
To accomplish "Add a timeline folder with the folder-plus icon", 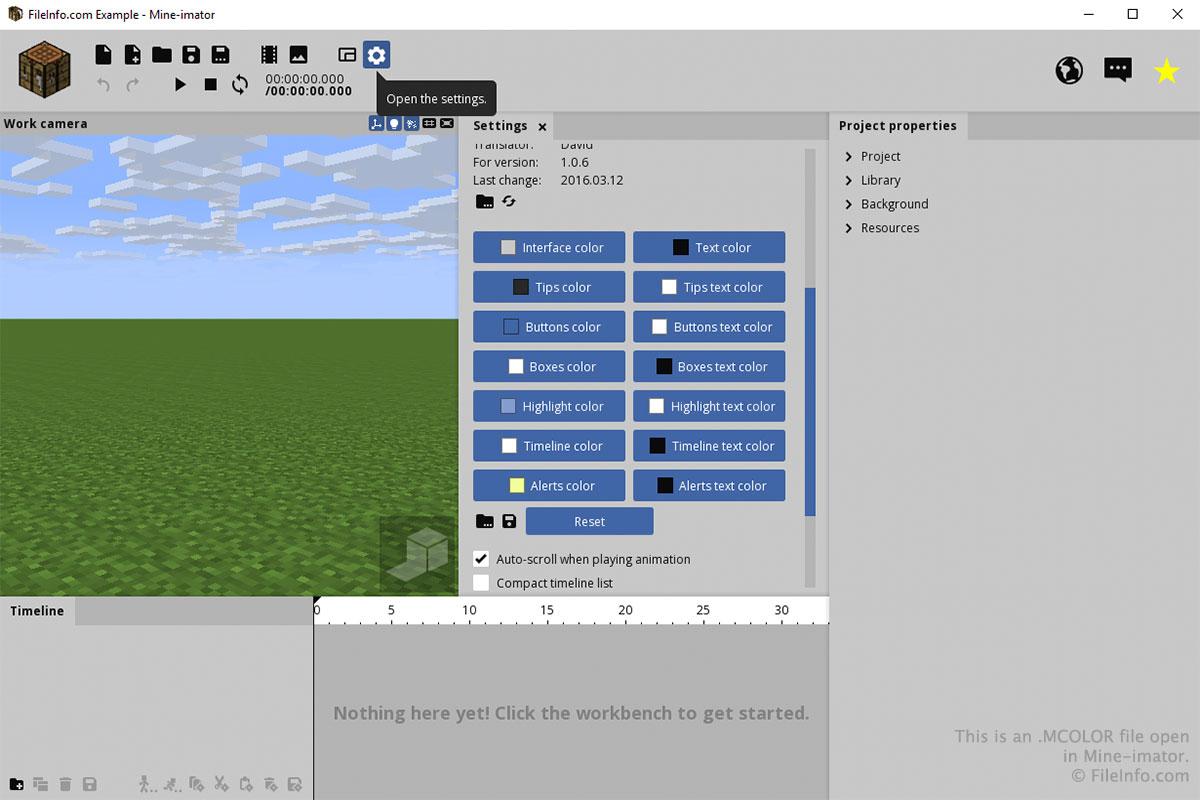I will coord(17,784).
